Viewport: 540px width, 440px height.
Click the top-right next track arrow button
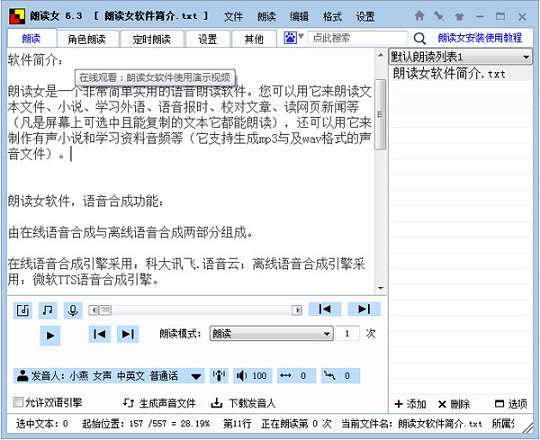point(364,309)
